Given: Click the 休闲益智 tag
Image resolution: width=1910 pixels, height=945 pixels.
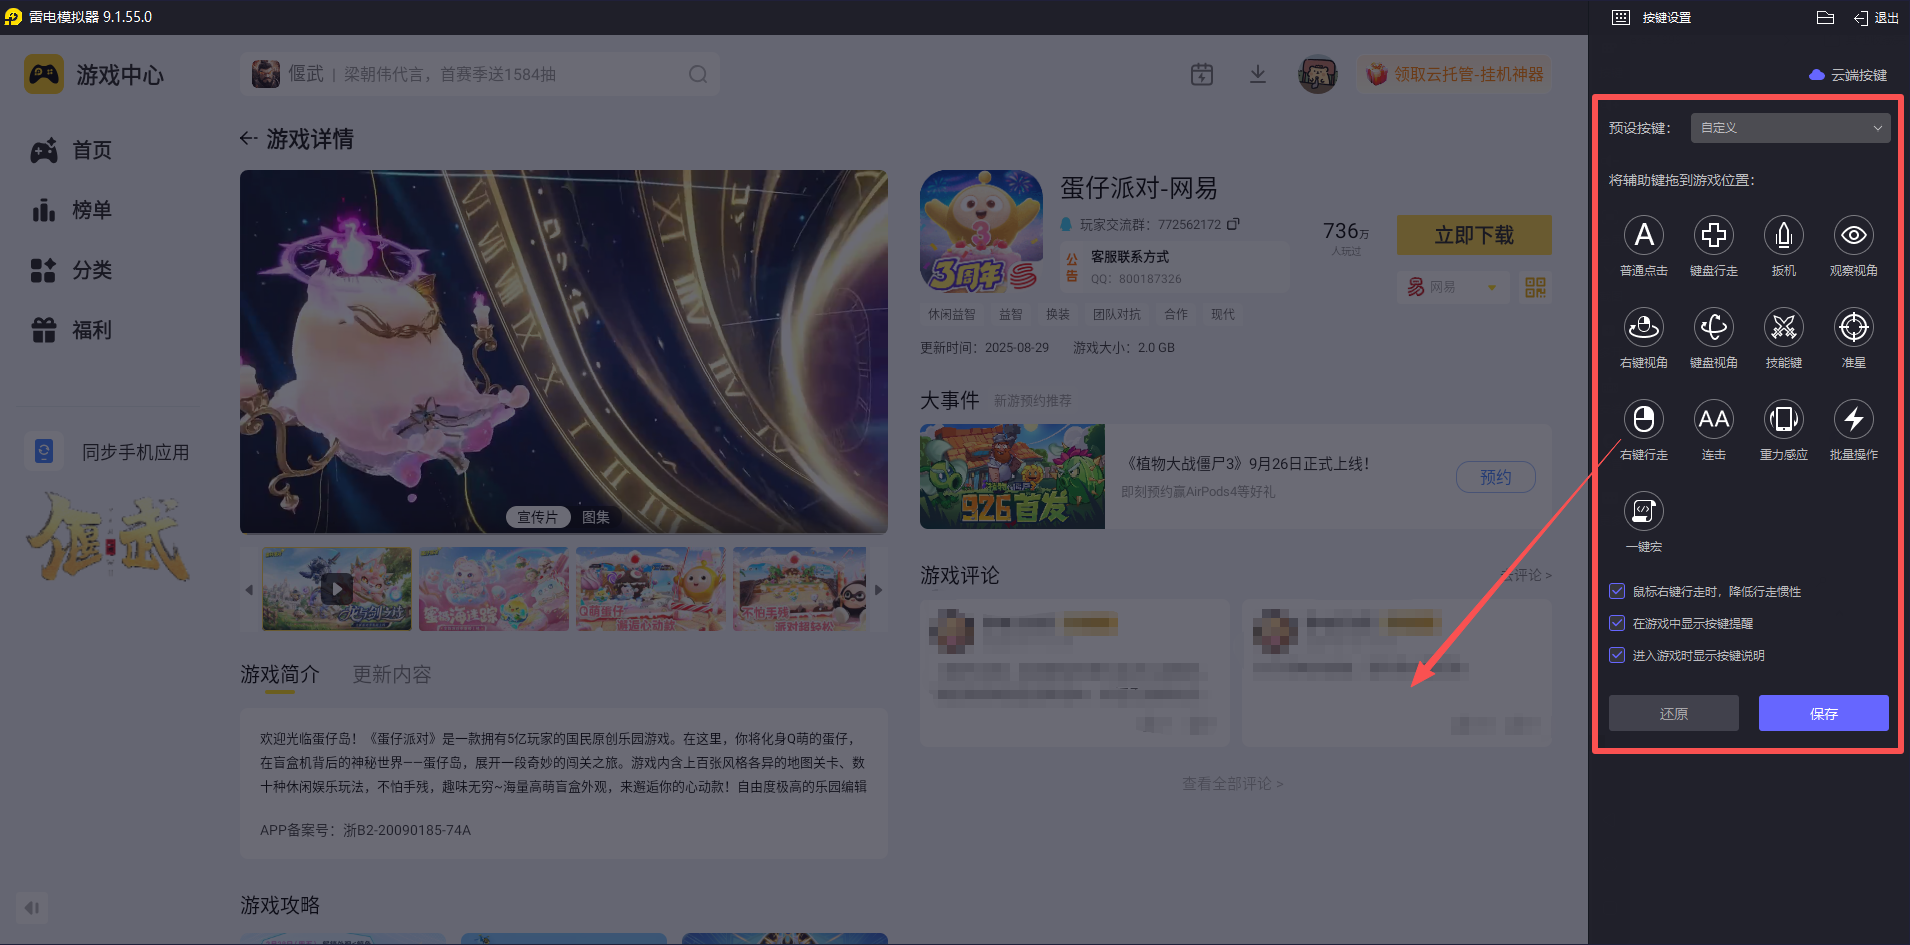Looking at the screenshot, I should [x=951, y=314].
